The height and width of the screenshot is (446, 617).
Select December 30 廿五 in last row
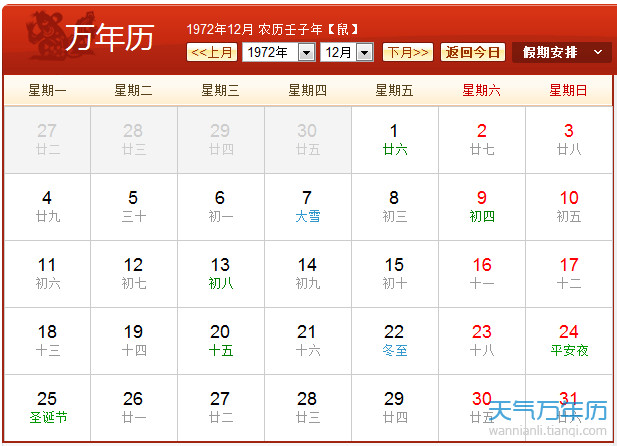482,408
